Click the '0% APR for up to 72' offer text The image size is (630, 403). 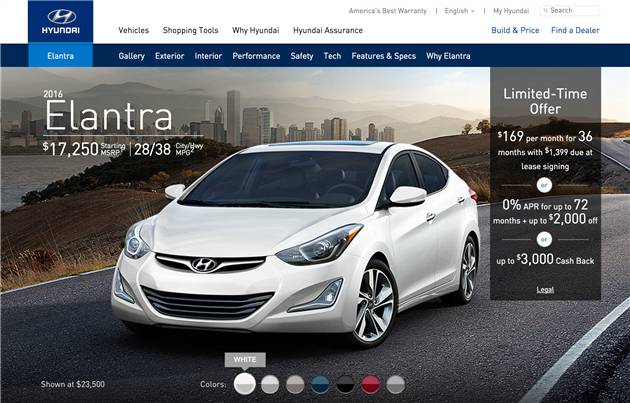coord(545,205)
